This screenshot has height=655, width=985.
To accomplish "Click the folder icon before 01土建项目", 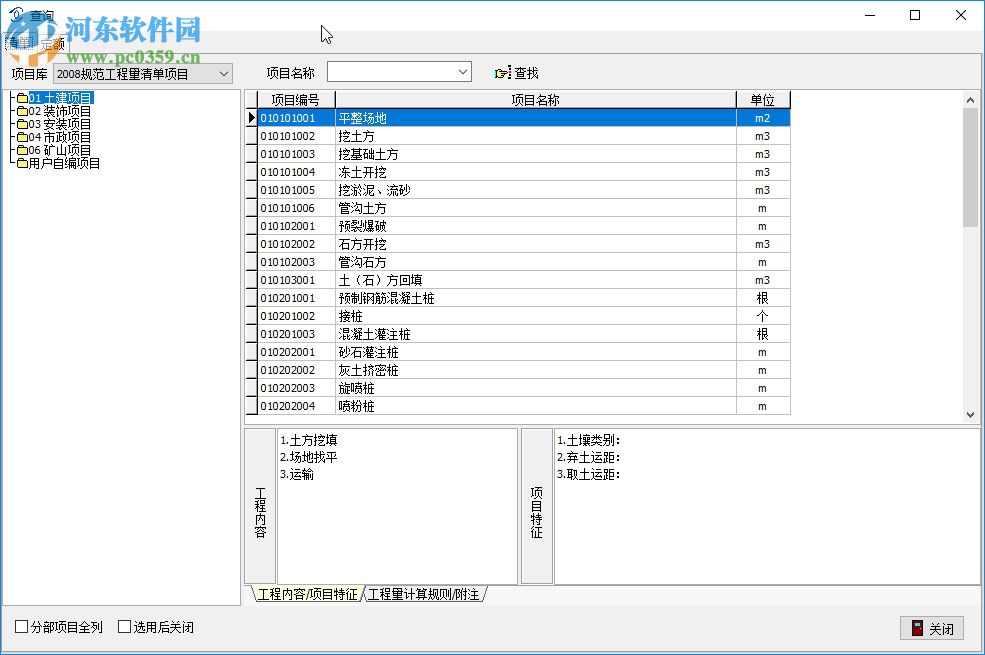I will click(x=23, y=98).
